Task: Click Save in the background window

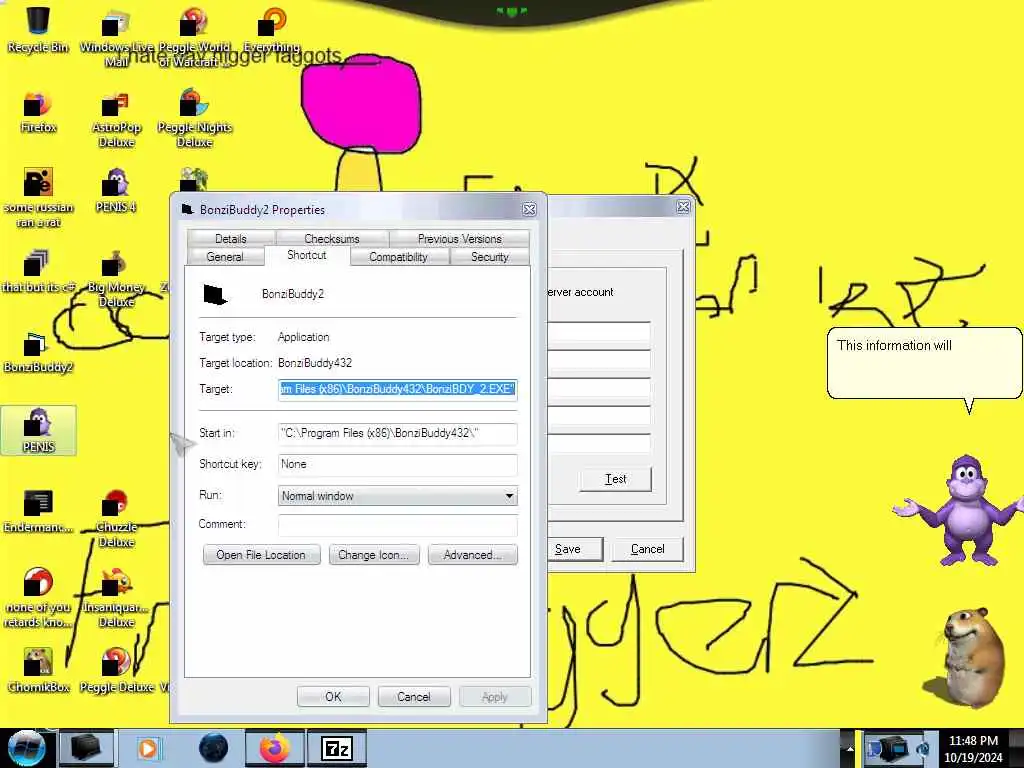Action: tap(575, 549)
